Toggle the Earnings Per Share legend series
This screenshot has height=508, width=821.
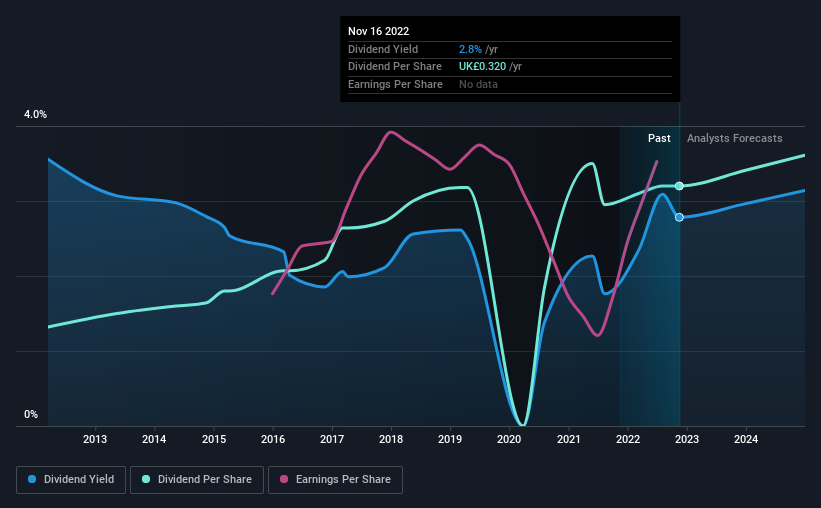click(335, 480)
